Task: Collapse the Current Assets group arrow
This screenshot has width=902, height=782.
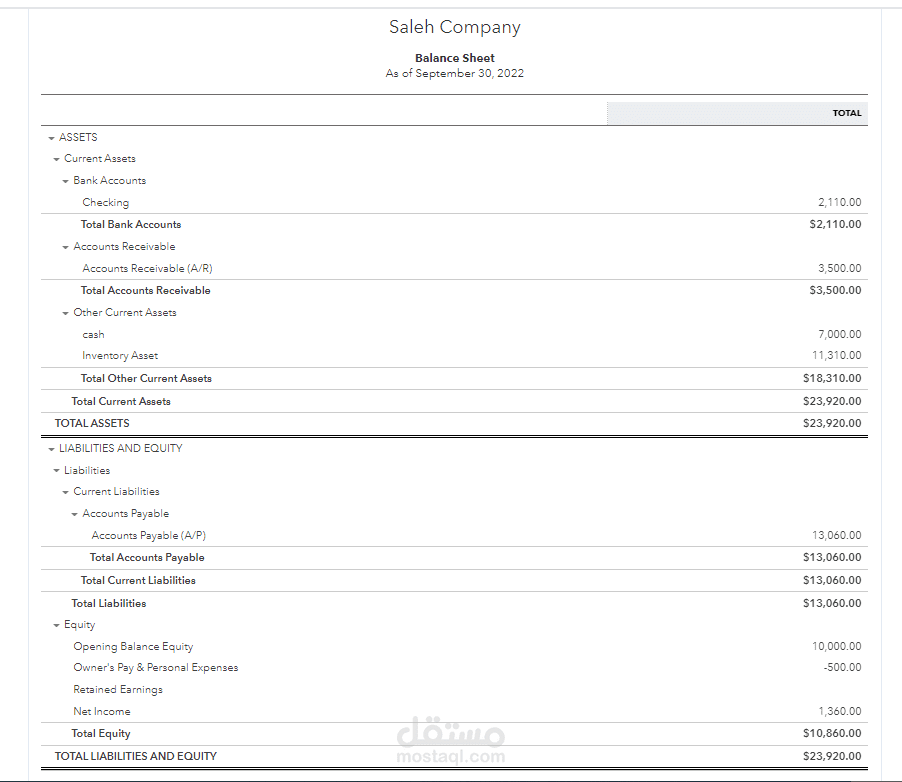Action: [x=56, y=159]
